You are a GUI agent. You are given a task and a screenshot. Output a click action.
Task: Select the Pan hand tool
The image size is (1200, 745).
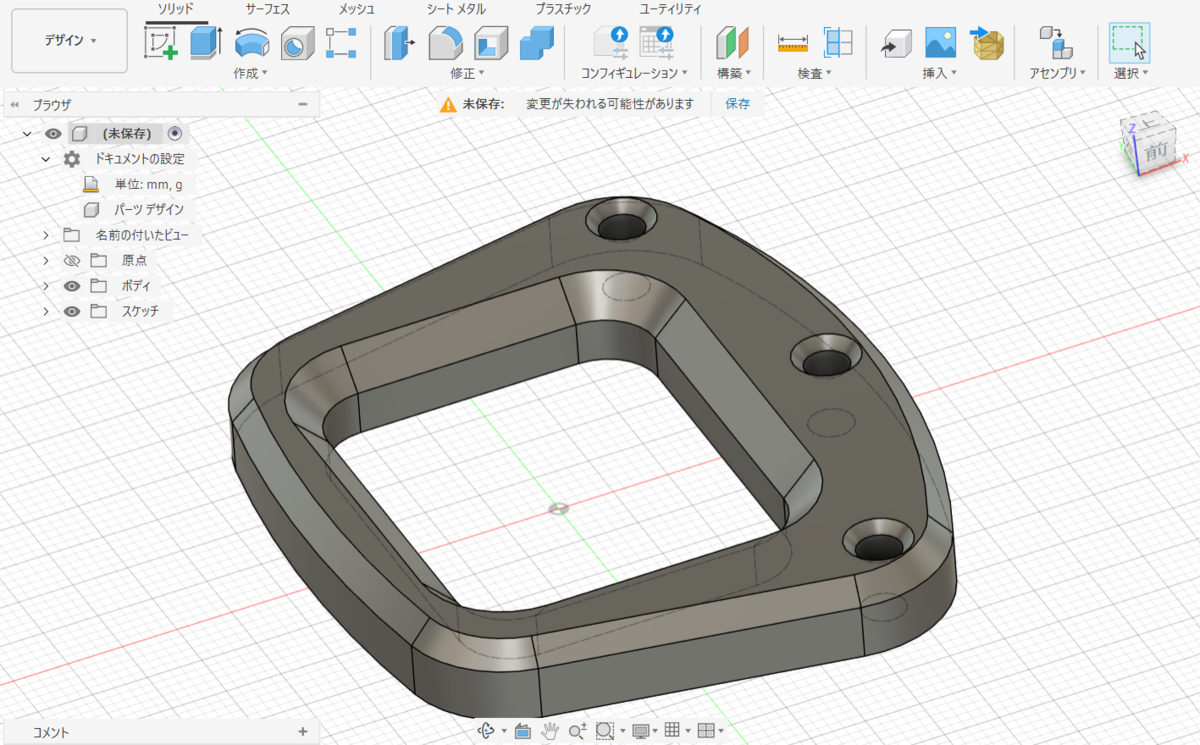550,731
